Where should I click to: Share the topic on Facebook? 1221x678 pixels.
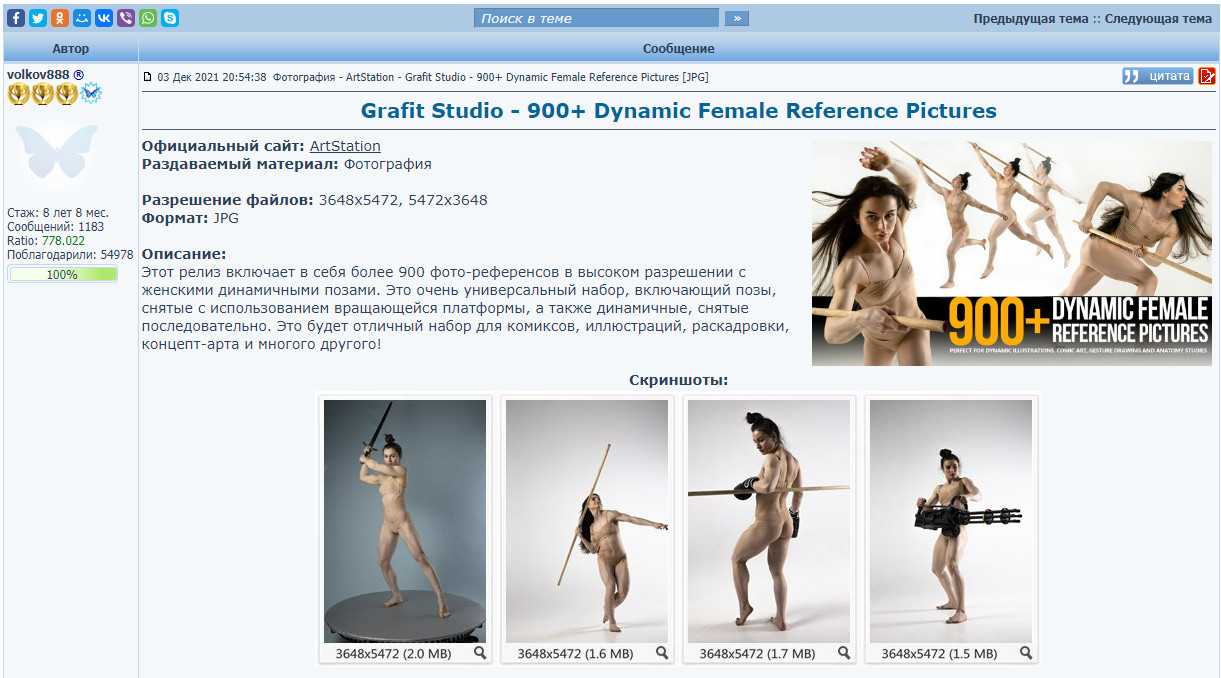(16, 18)
